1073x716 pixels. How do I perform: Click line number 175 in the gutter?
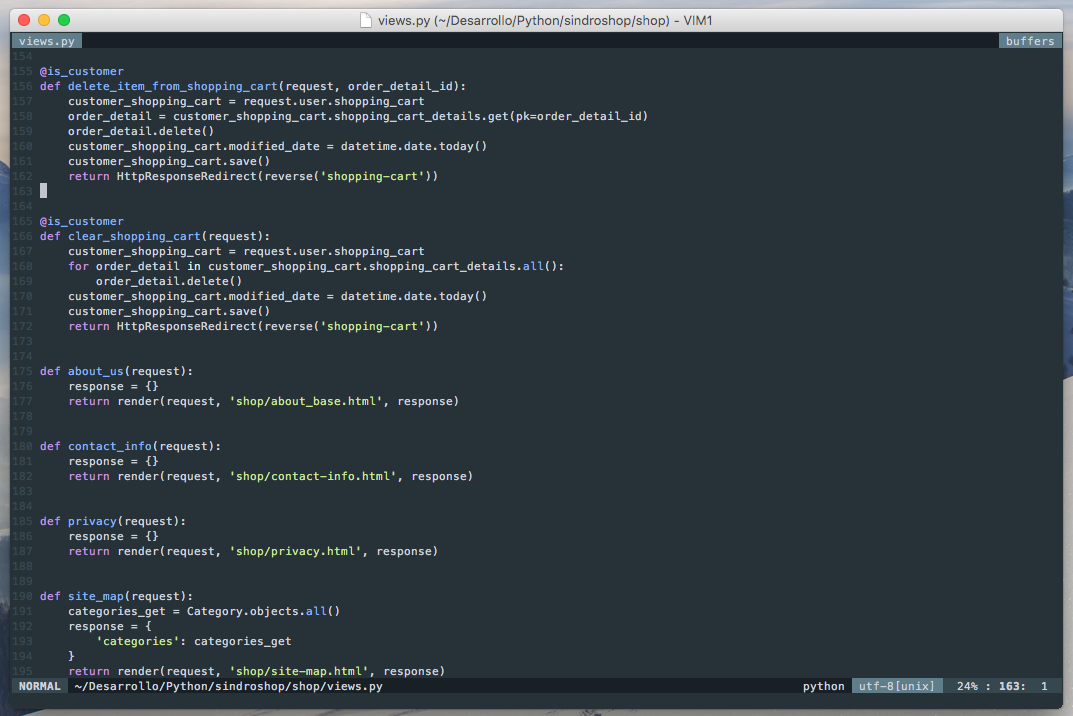coord(22,371)
